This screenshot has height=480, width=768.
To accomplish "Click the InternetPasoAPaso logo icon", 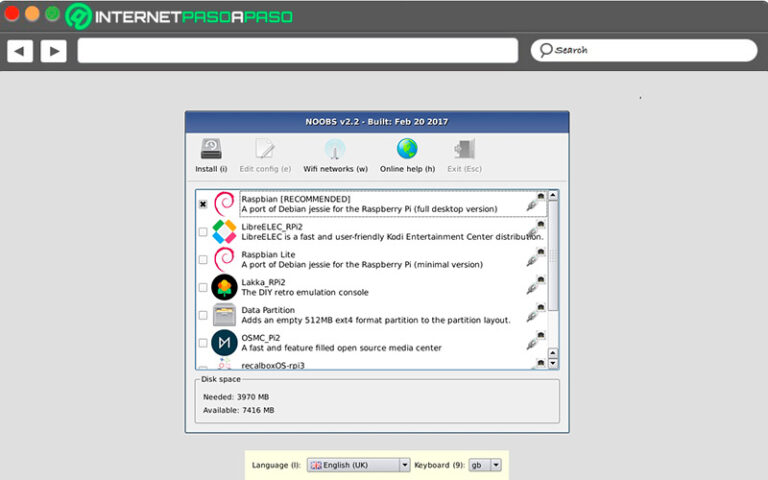I will [78, 16].
